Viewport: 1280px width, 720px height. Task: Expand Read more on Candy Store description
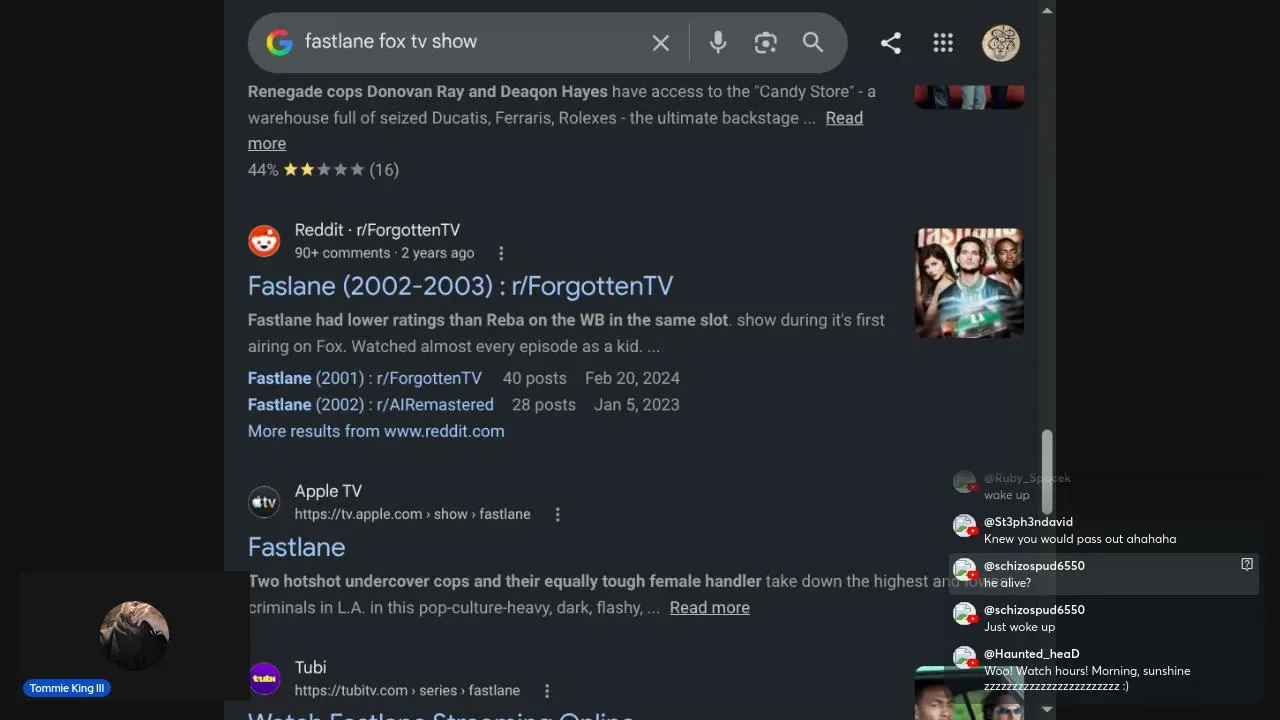pyautogui.click(x=844, y=118)
